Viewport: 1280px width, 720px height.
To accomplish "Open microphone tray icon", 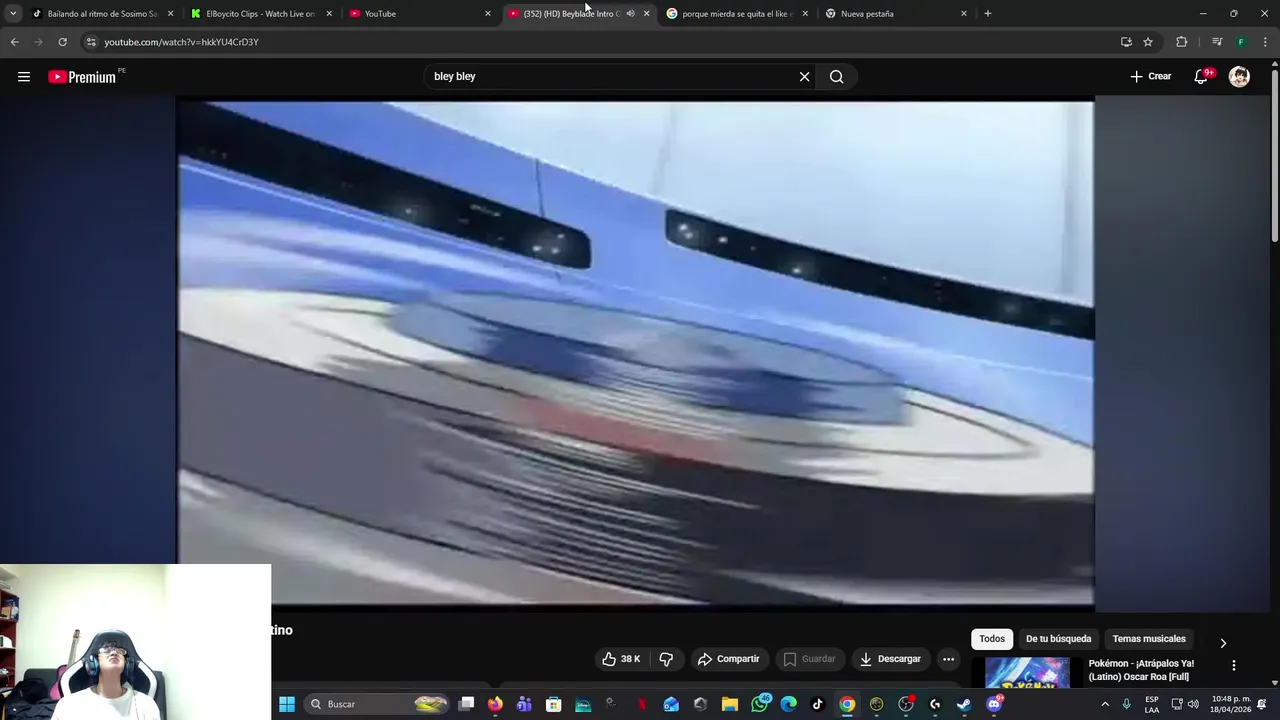I will point(1127,704).
